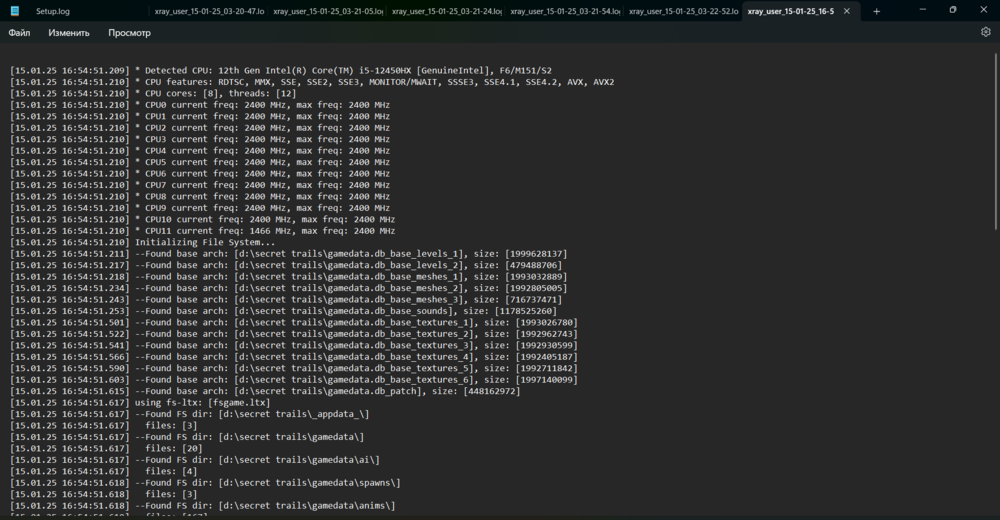Image resolution: width=1000 pixels, height=520 pixels.
Task: Click the using fs-ltx: [fsgame.ltx] line
Action: (140, 403)
